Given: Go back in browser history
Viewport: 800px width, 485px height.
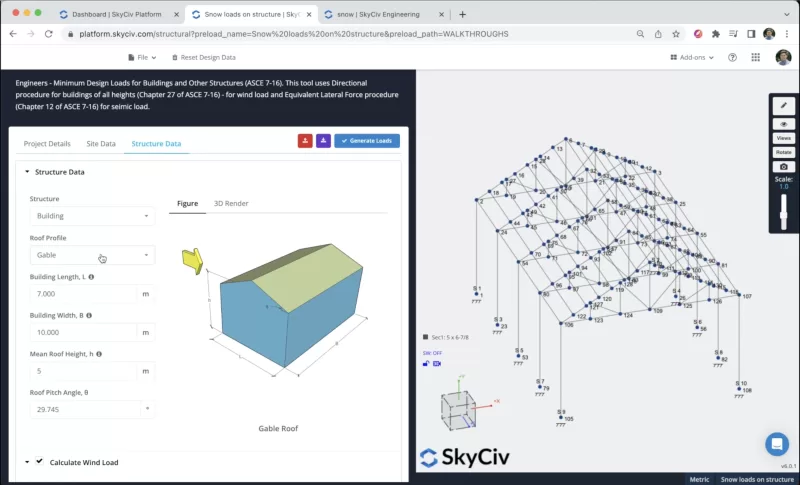Looking at the screenshot, I should click(x=13, y=34).
